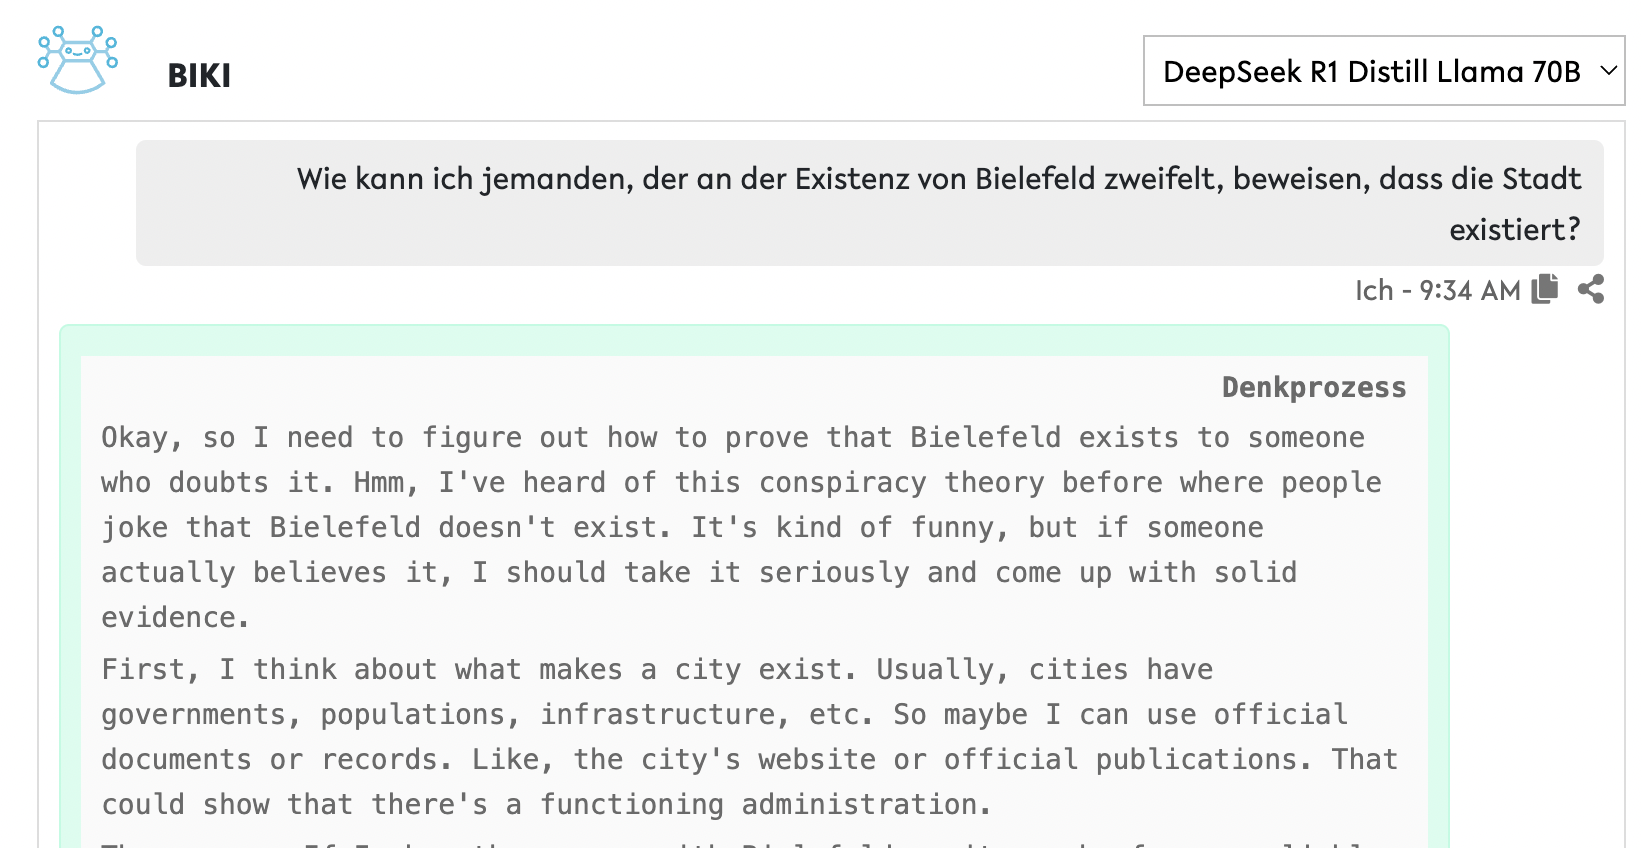Click the word "existiert?" in the question
The width and height of the screenshot is (1642, 848).
point(1514,230)
